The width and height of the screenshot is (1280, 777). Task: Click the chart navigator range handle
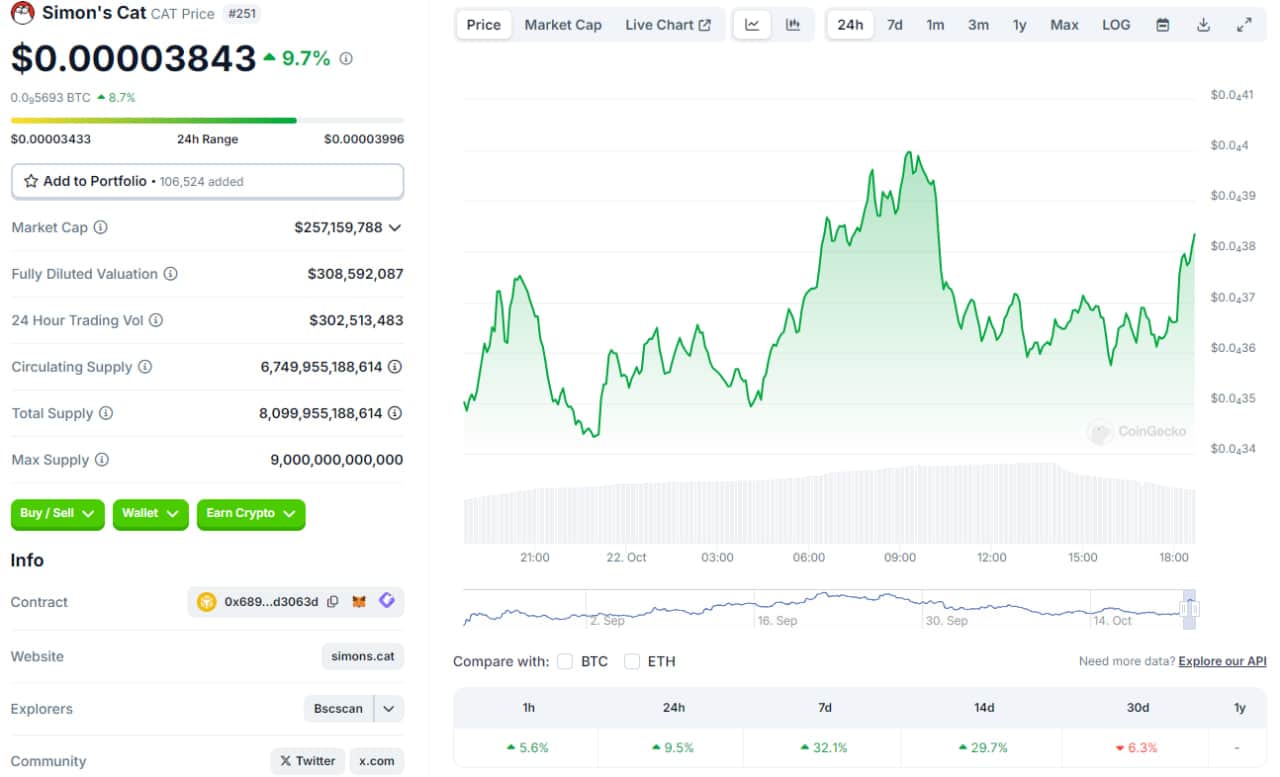(1189, 609)
